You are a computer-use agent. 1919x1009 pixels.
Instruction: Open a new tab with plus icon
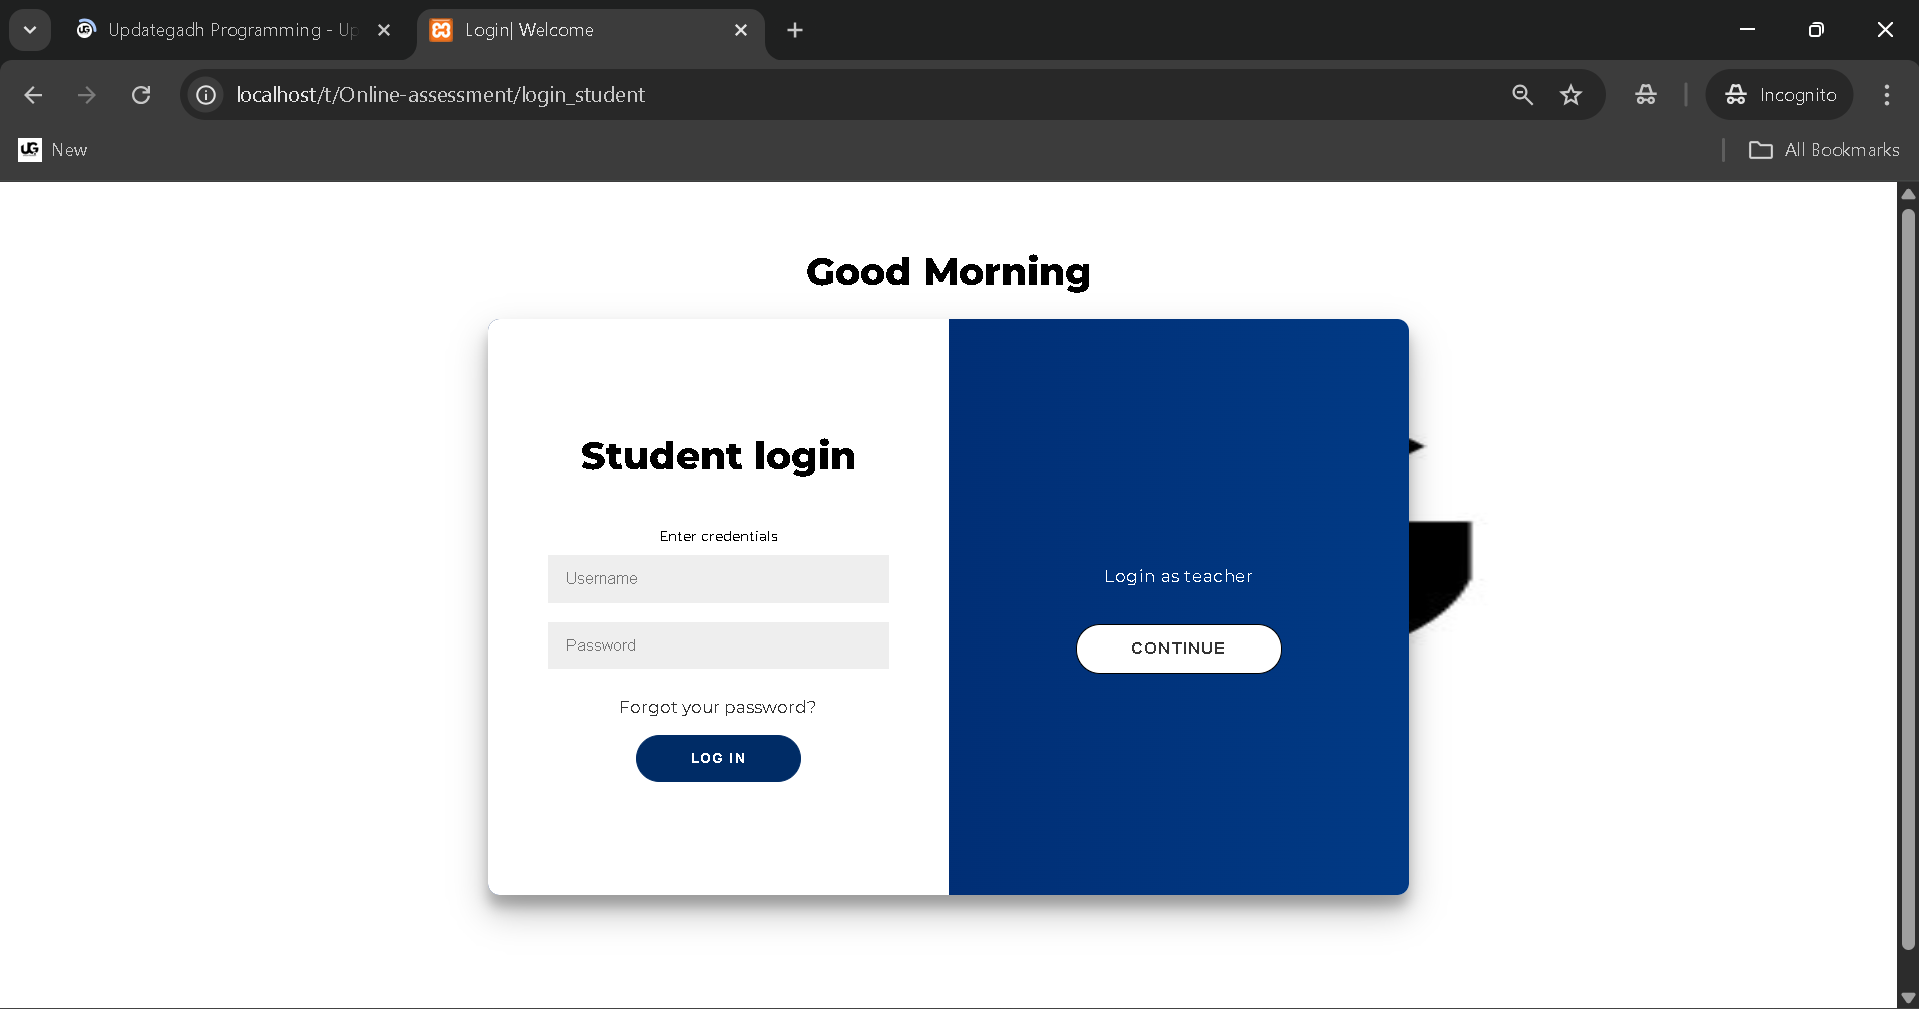[x=795, y=30]
